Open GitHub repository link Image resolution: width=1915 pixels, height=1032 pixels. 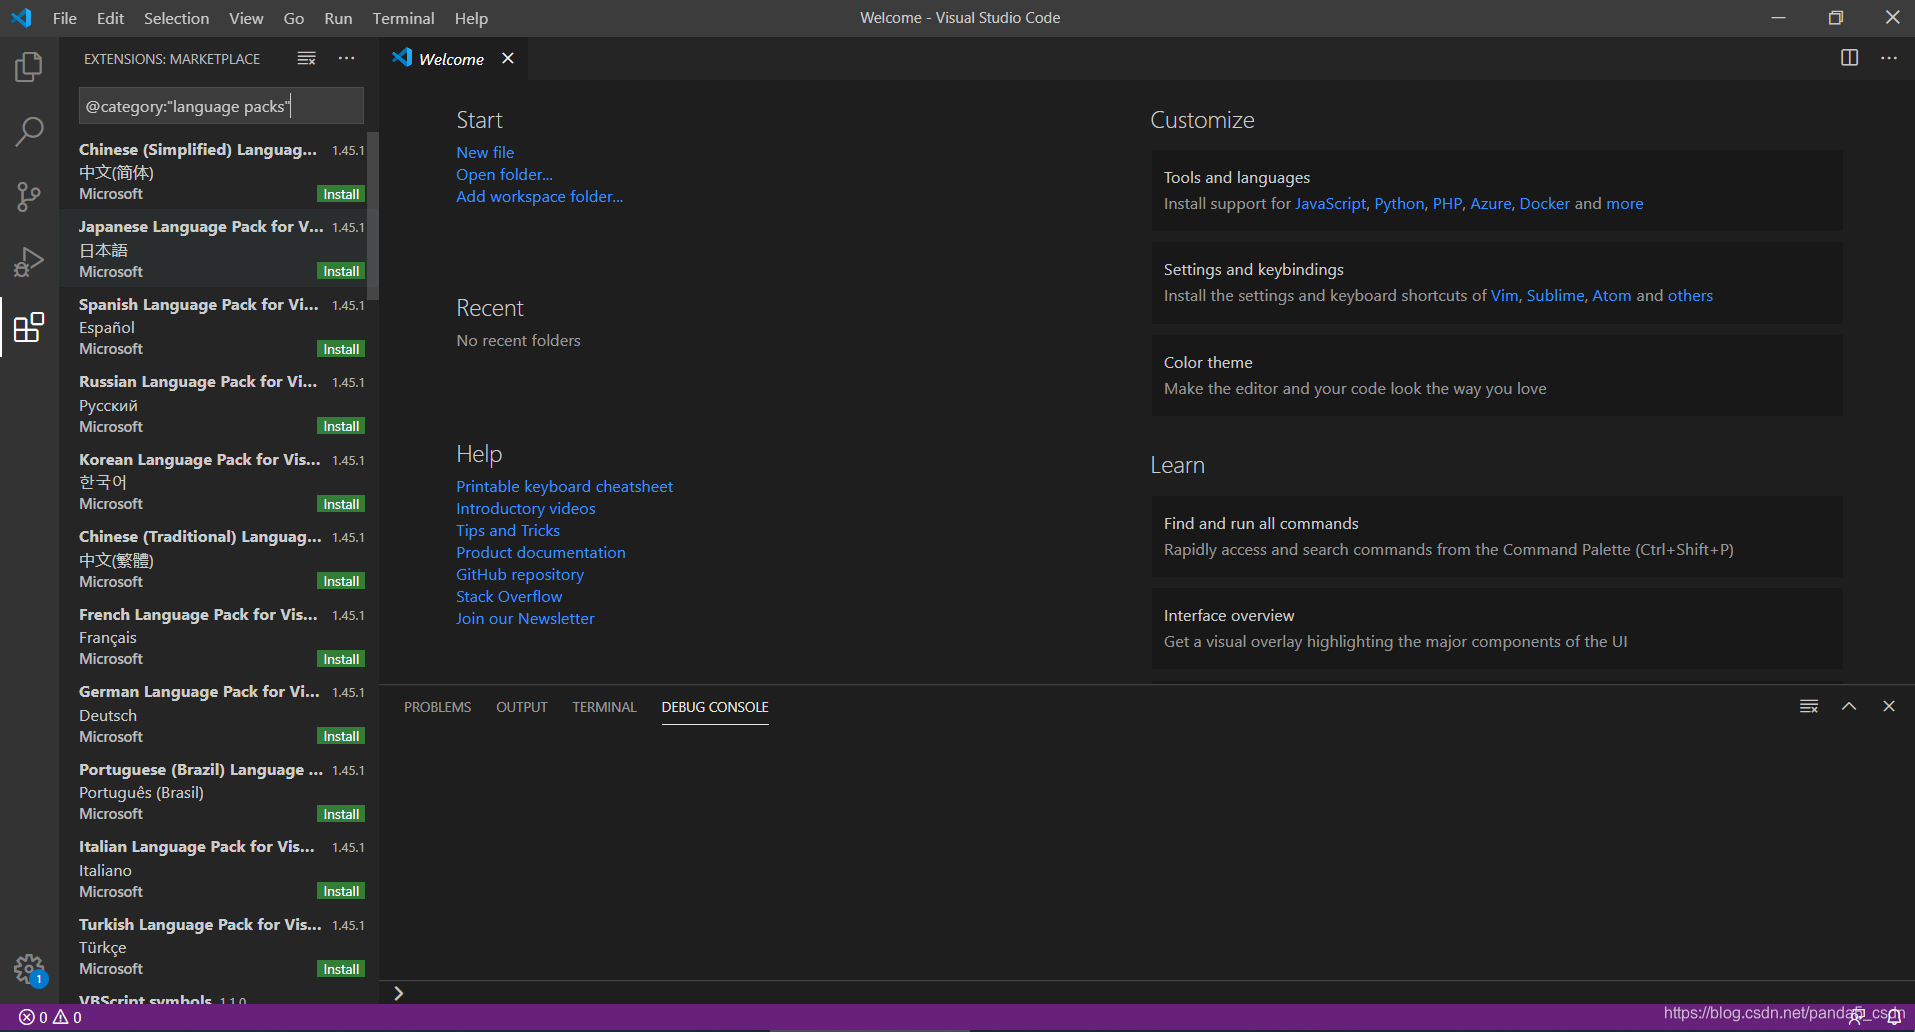pos(520,574)
